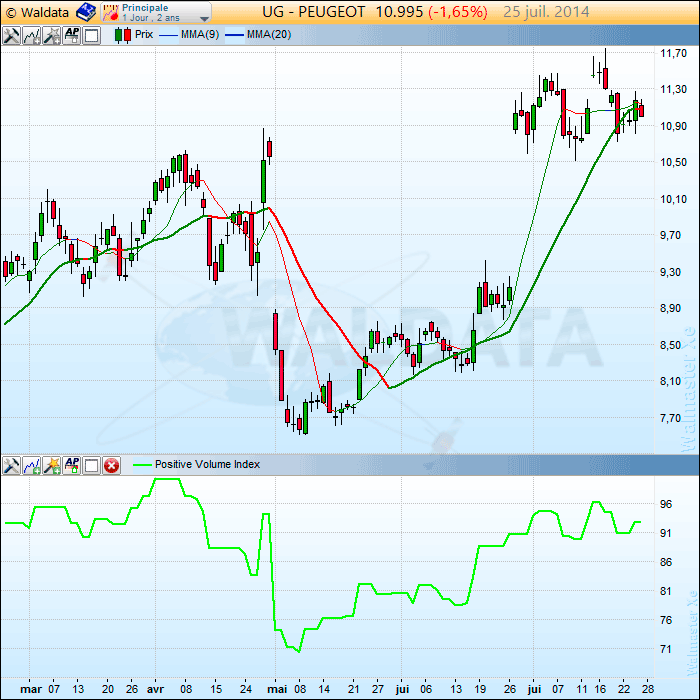Click the 96 indicator axis label

[x=666, y=504]
